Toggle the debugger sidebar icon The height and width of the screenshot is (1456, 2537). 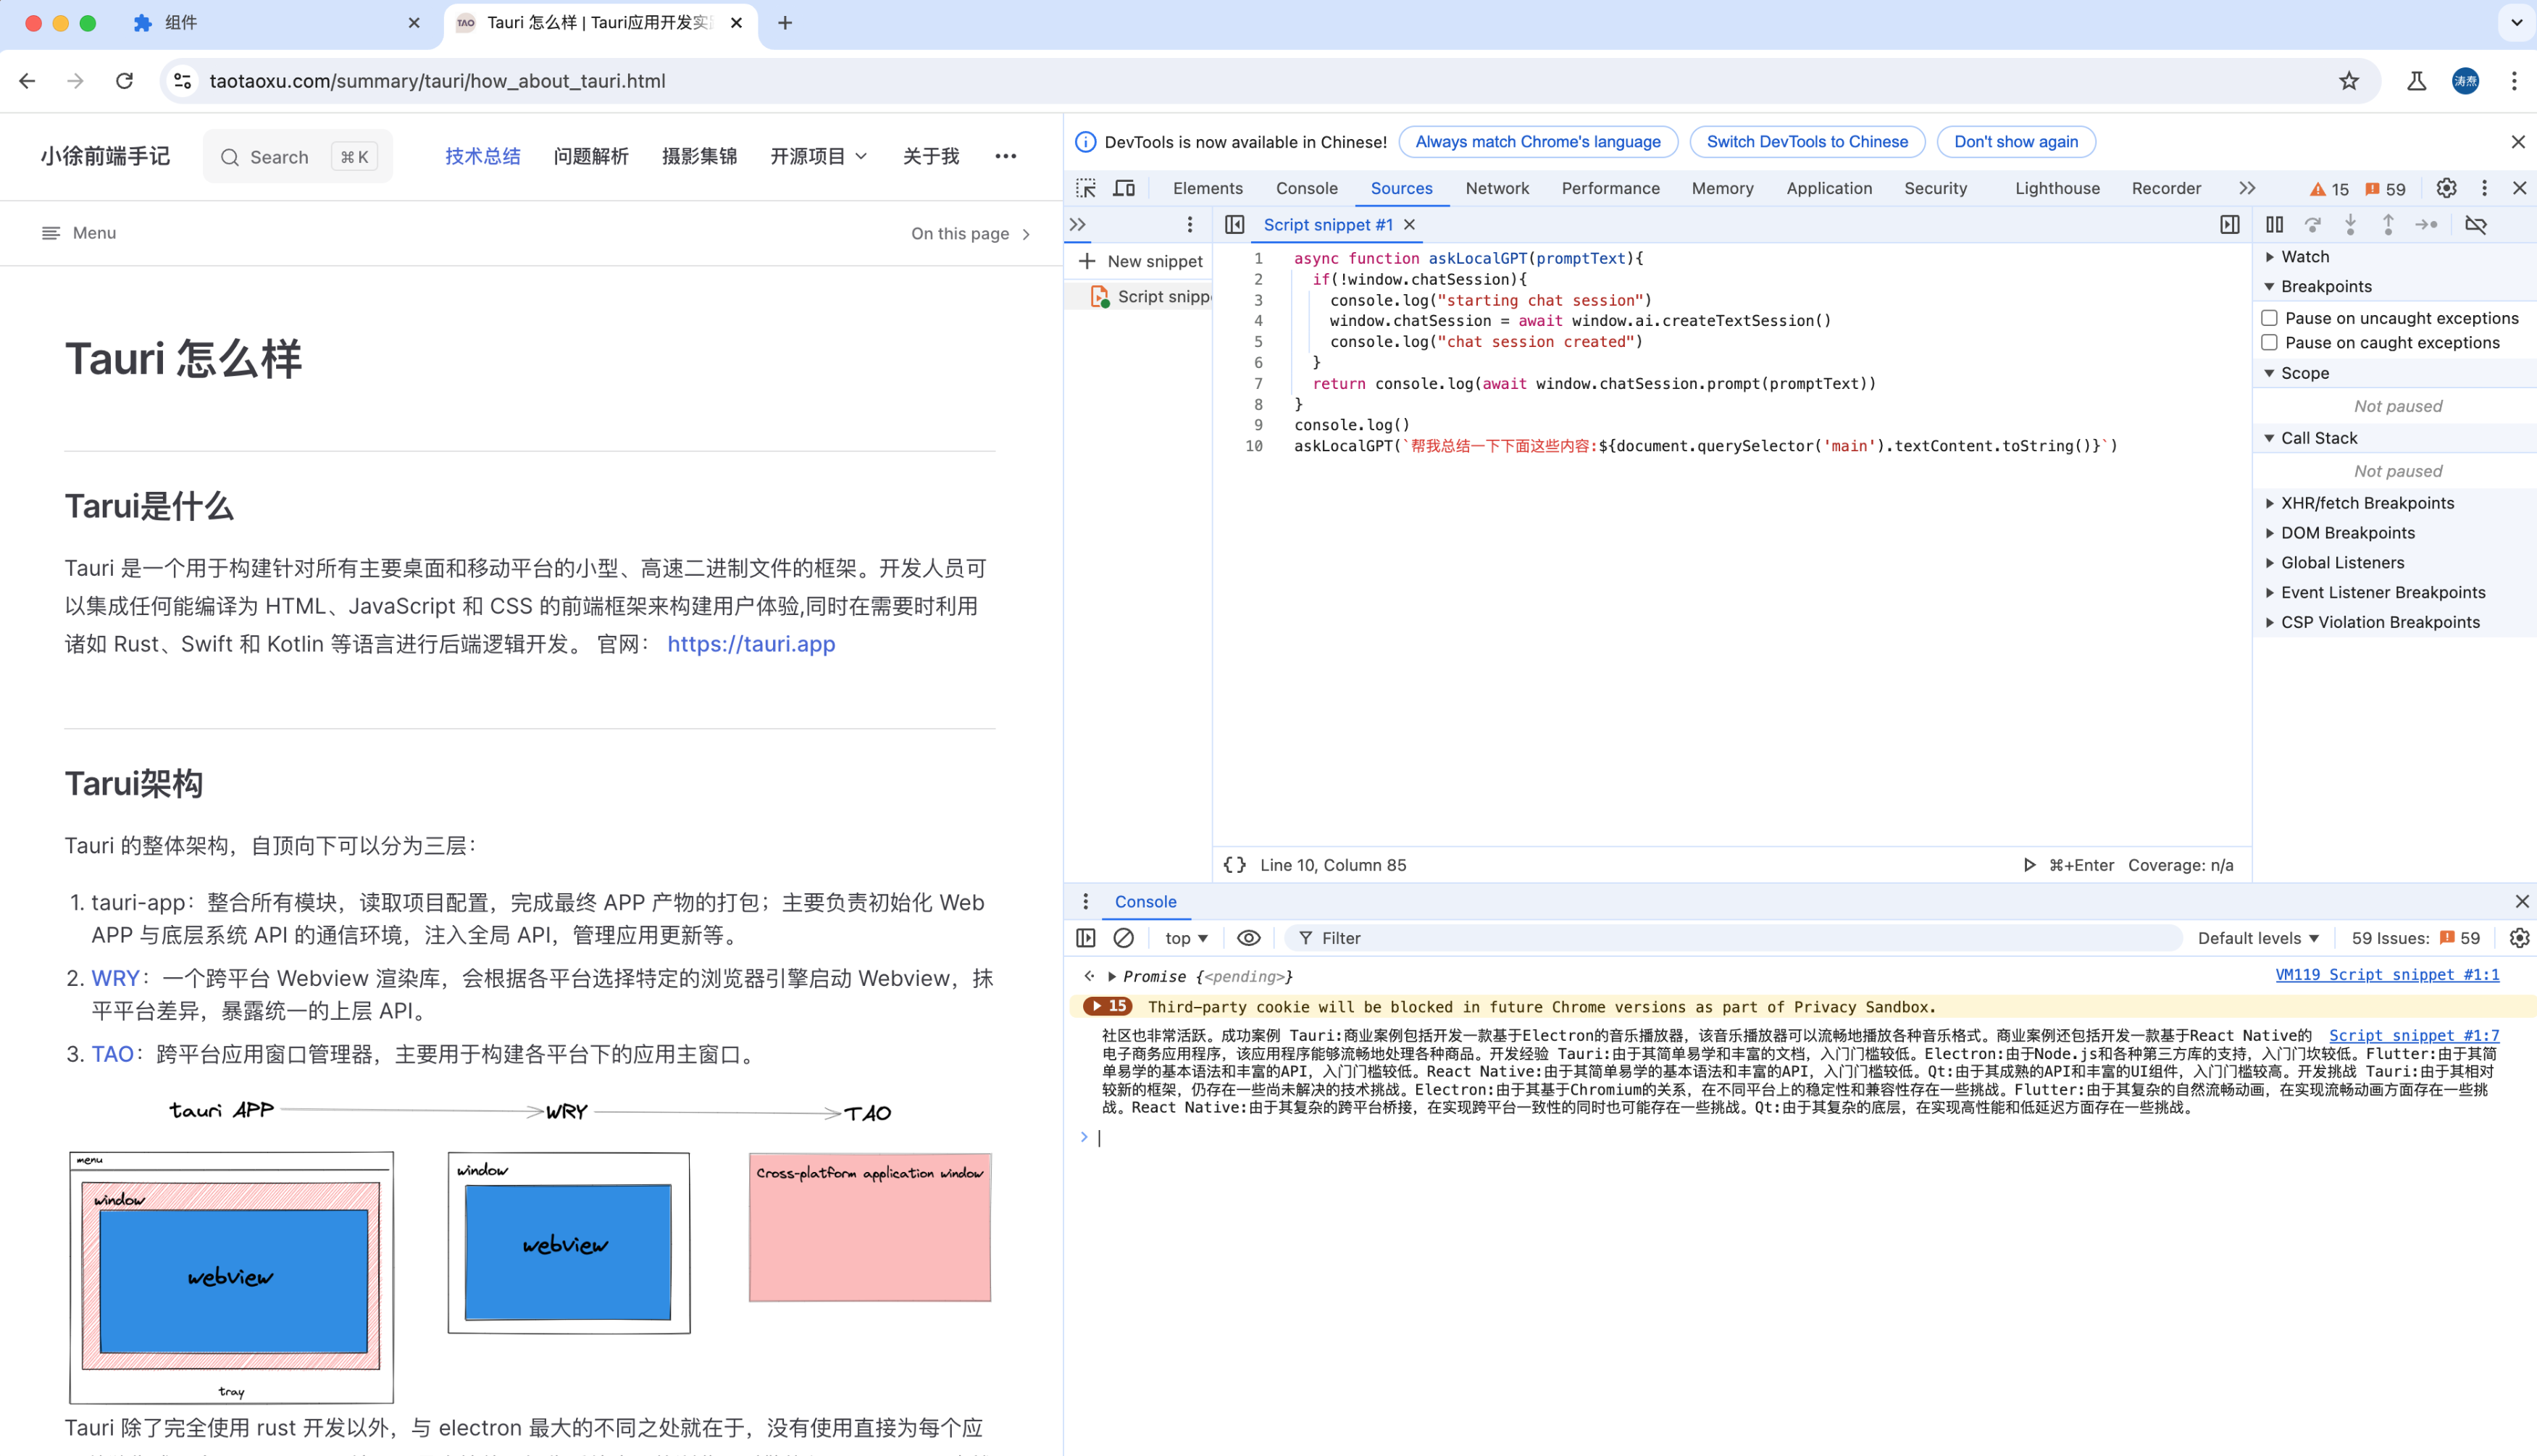2230,225
